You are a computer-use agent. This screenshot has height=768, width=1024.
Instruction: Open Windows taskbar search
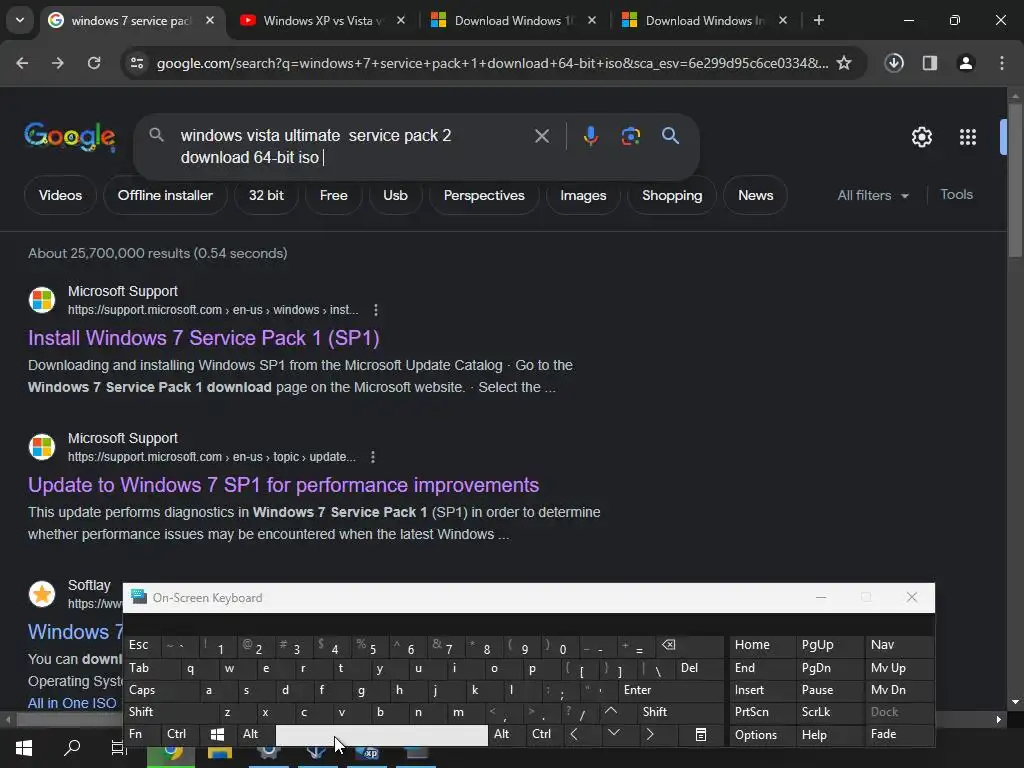(72, 748)
